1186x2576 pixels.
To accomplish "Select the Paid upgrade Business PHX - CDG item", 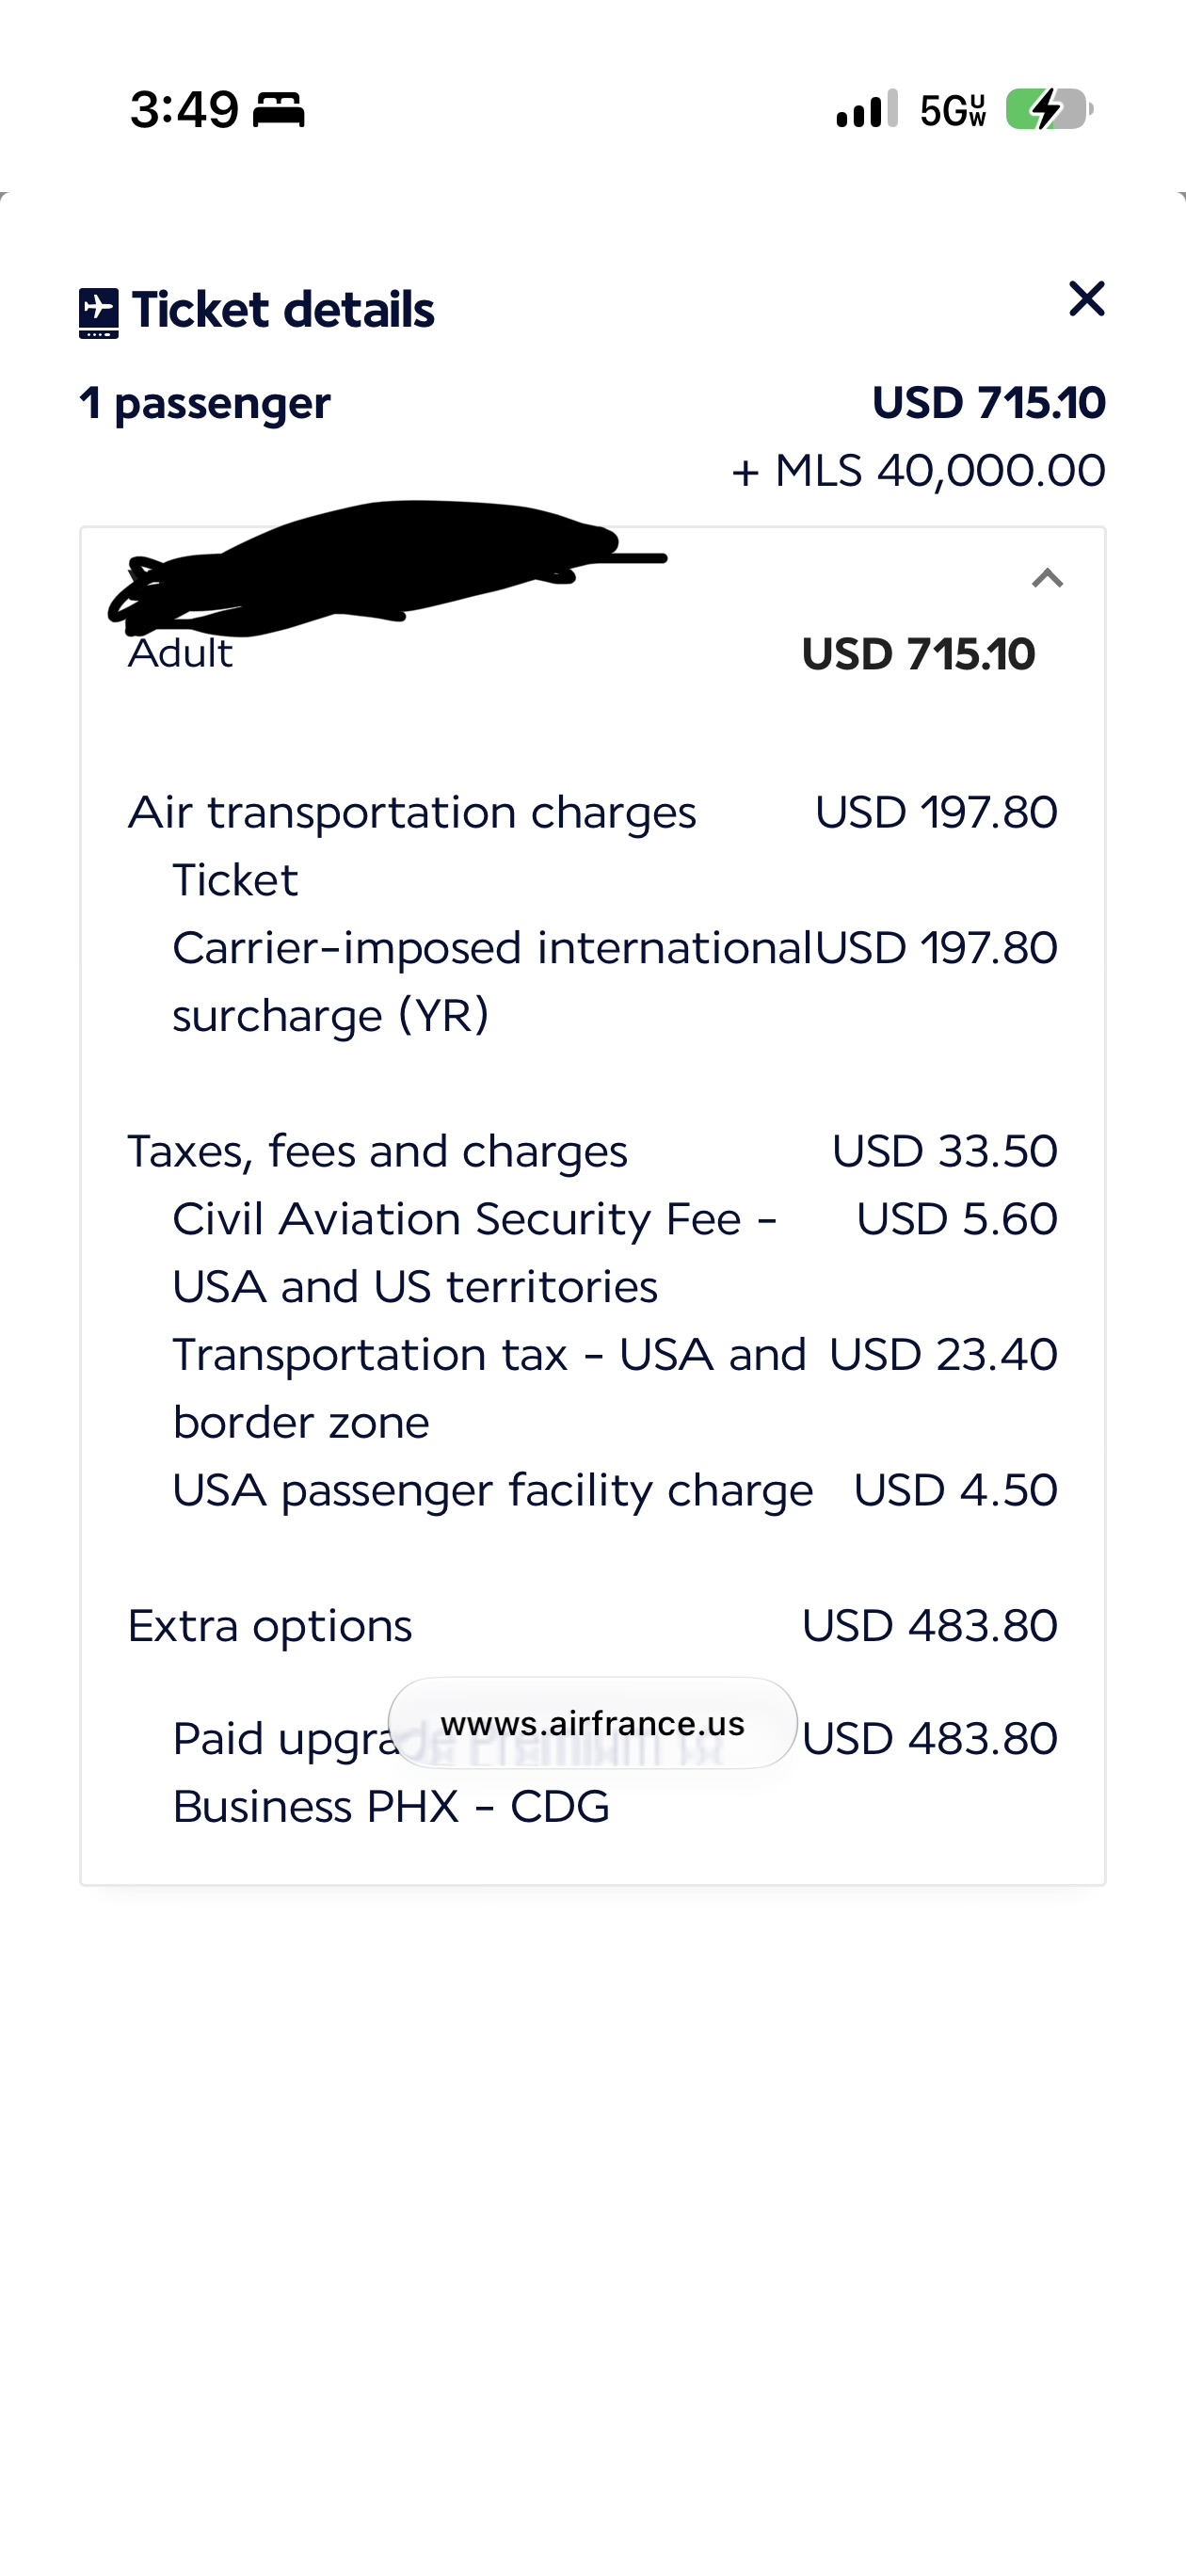I will point(614,1772).
